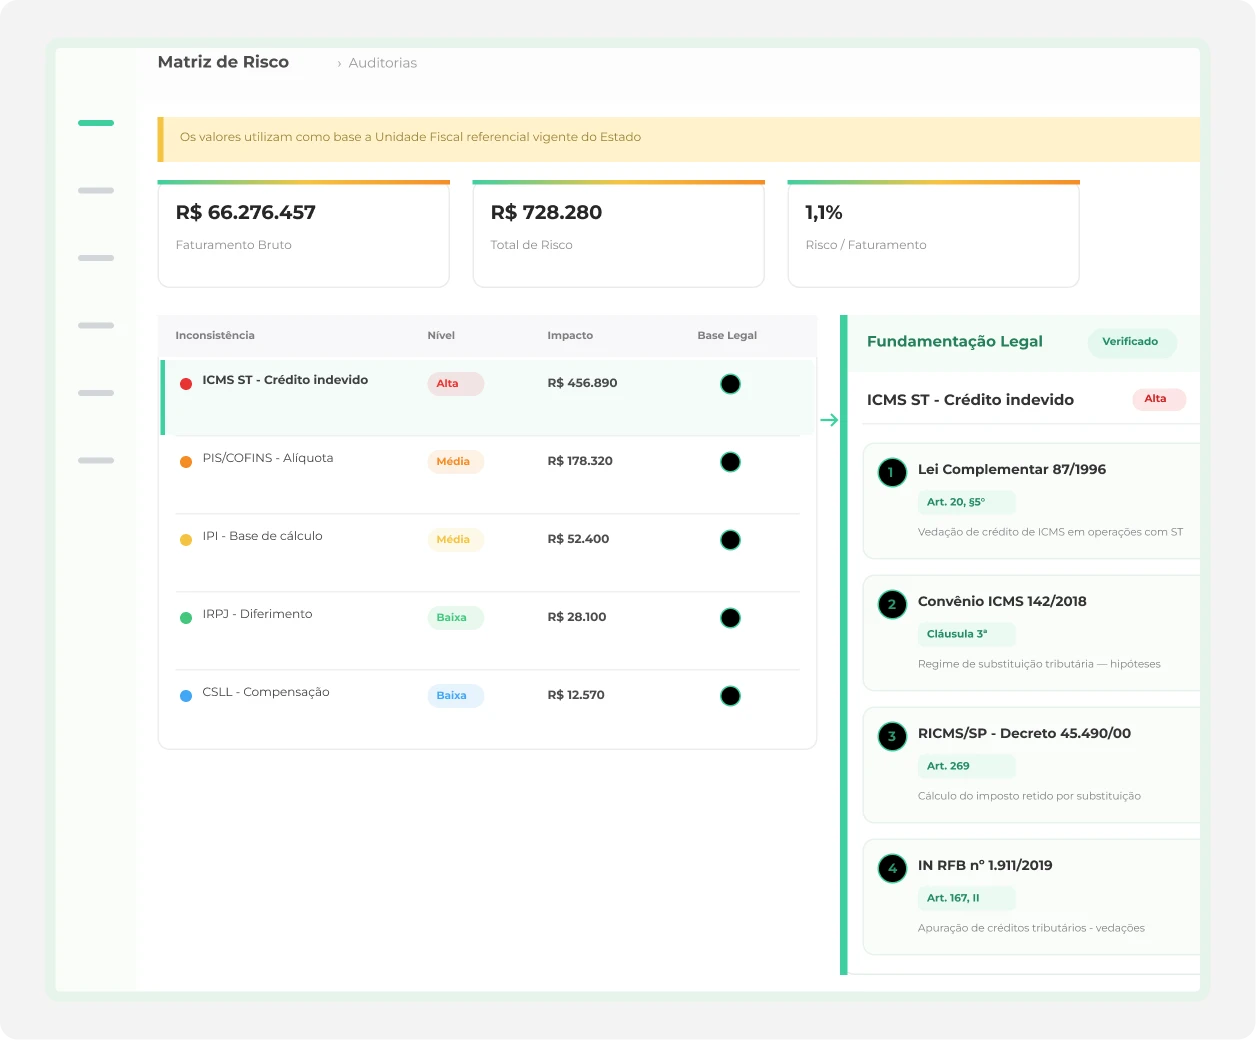Click the Art. 20, §5º tag
The image size is (1256, 1040).
pyautogui.click(x=965, y=502)
